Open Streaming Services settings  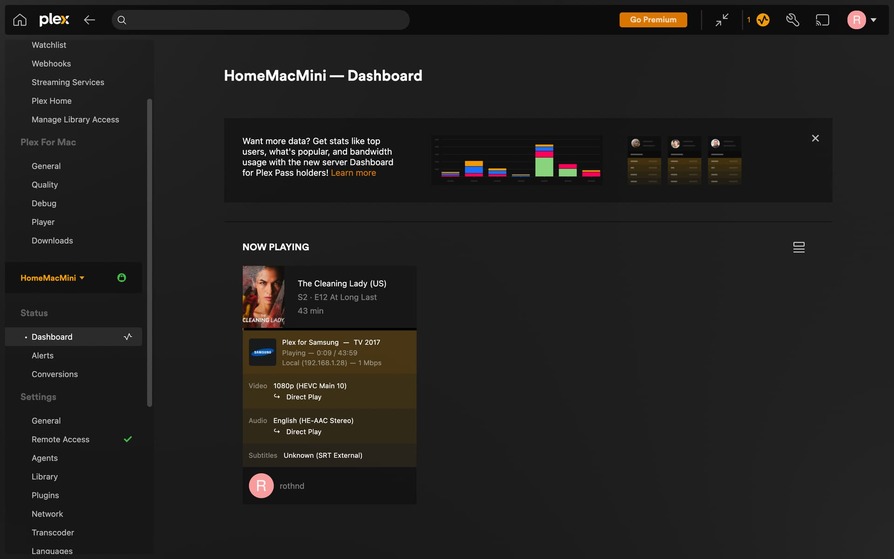[x=68, y=82]
